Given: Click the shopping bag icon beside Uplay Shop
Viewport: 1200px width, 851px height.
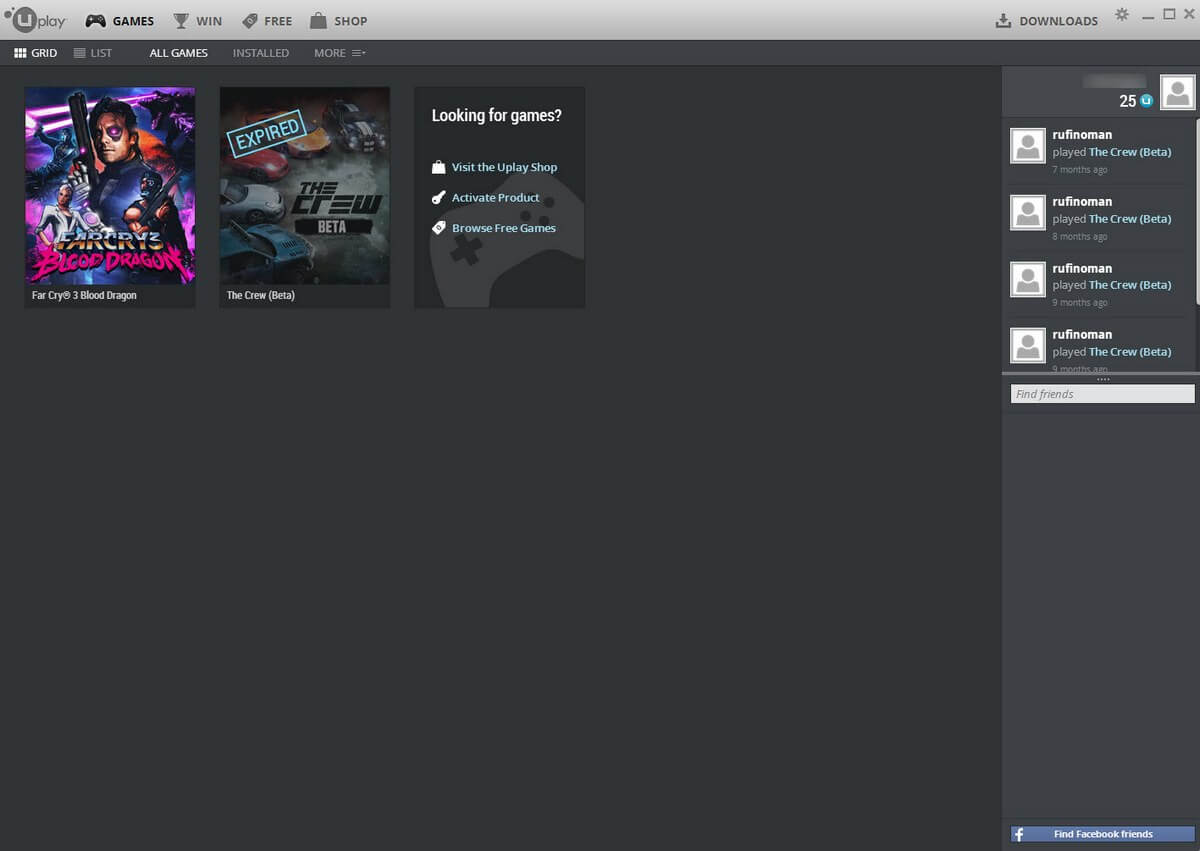Looking at the screenshot, I should [x=438, y=167].
